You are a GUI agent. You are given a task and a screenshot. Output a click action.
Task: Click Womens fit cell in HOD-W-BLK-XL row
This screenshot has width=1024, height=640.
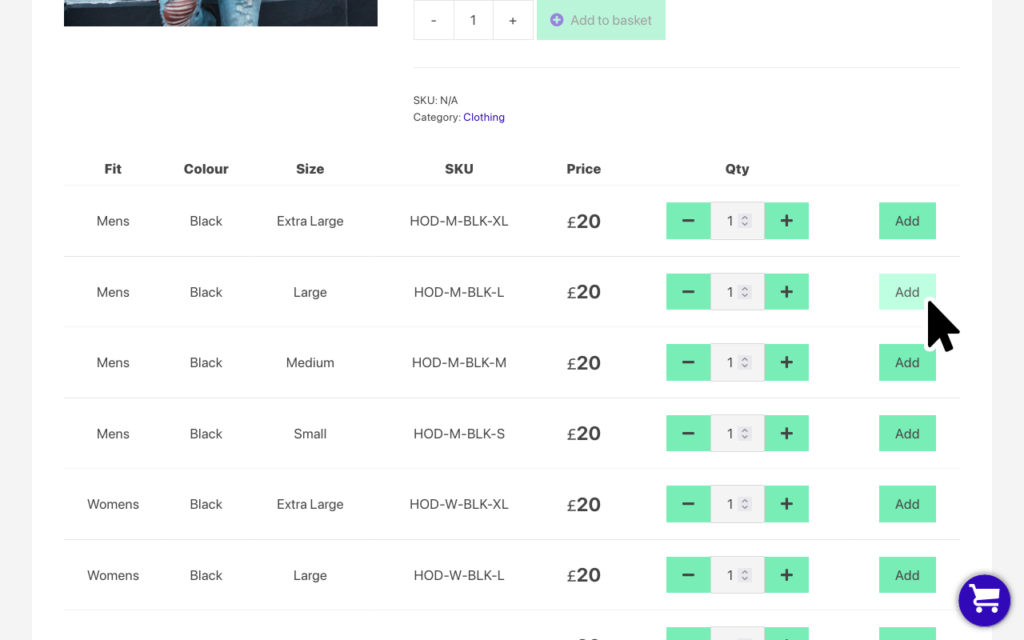pyautogui.click(x=113, y=505)
